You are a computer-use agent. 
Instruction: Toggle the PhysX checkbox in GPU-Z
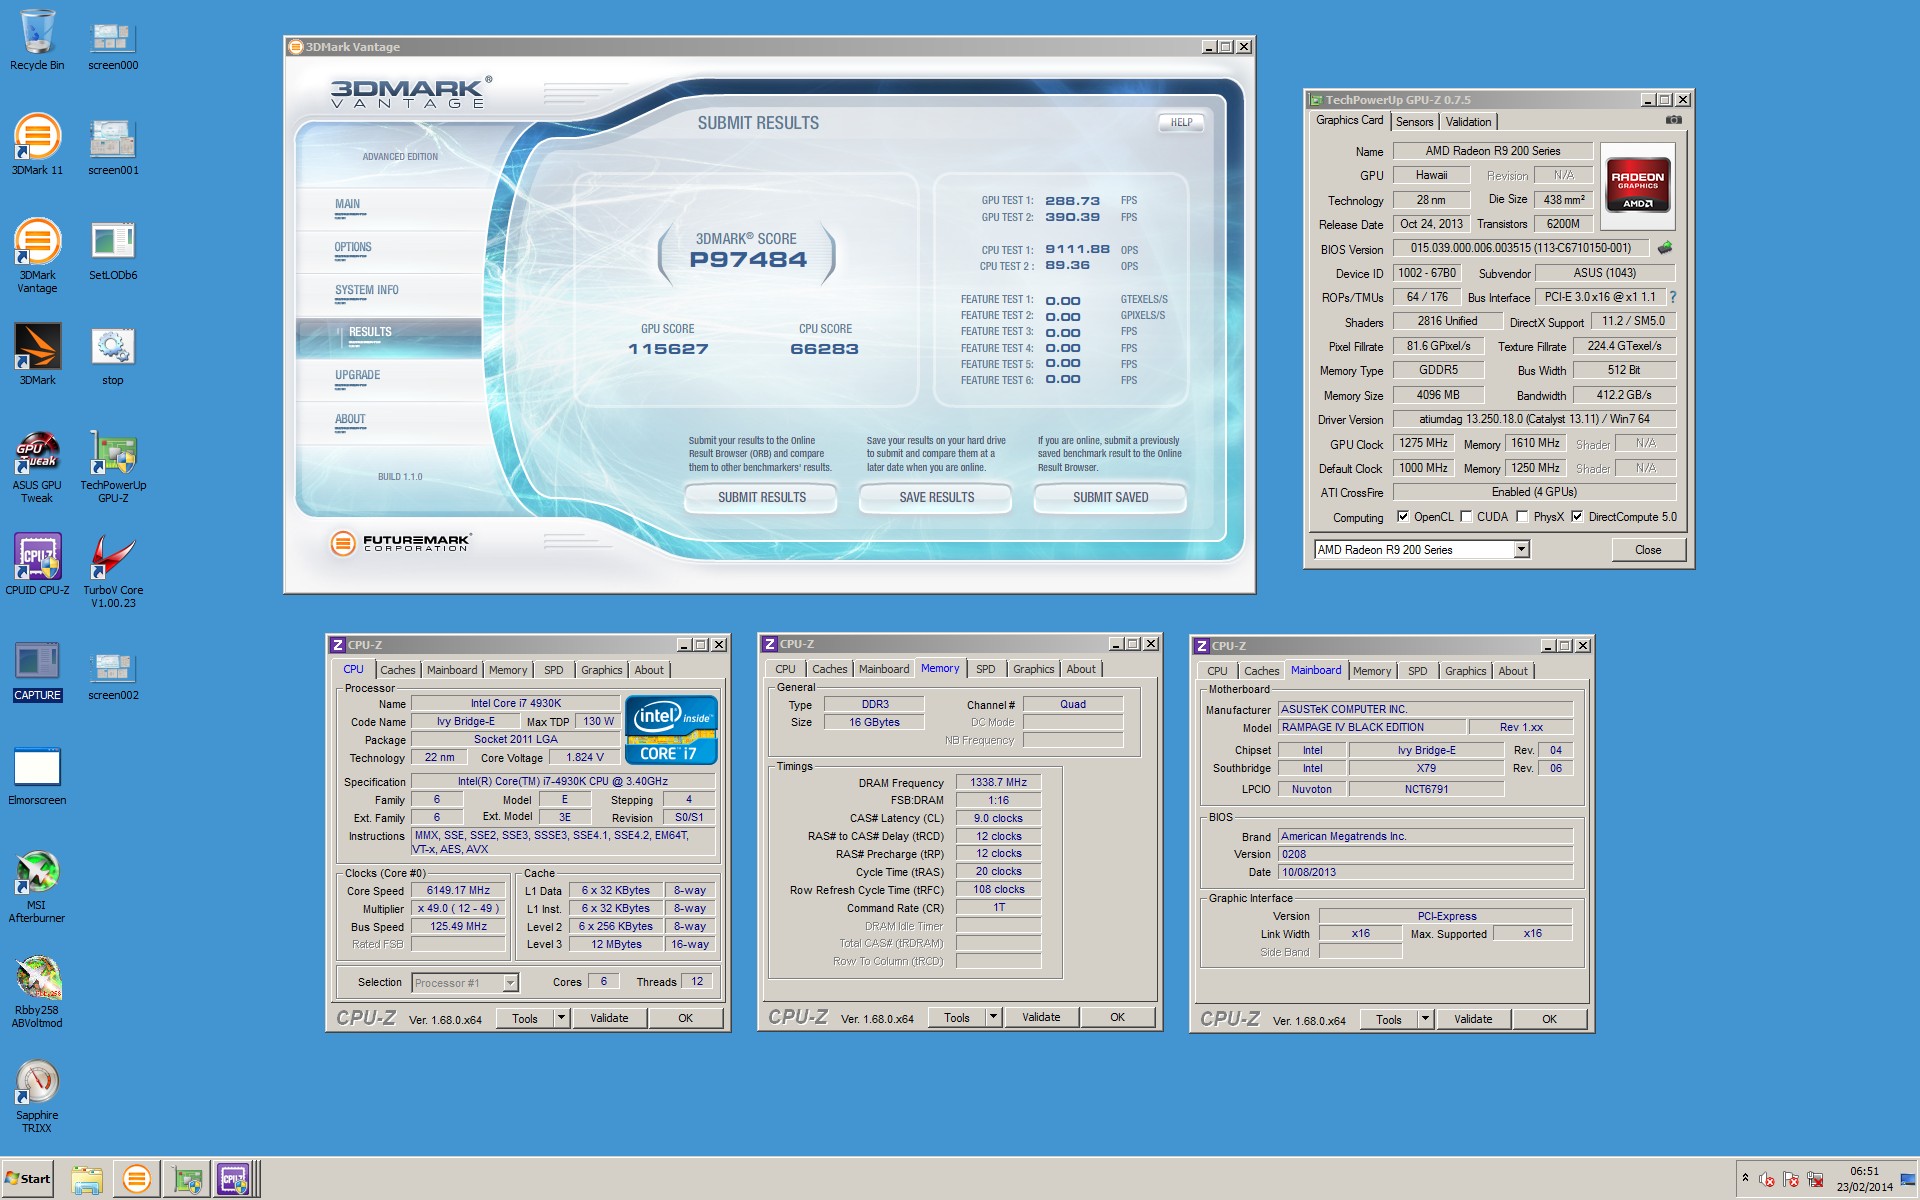pyautogui.click(x=1522, y=517)
